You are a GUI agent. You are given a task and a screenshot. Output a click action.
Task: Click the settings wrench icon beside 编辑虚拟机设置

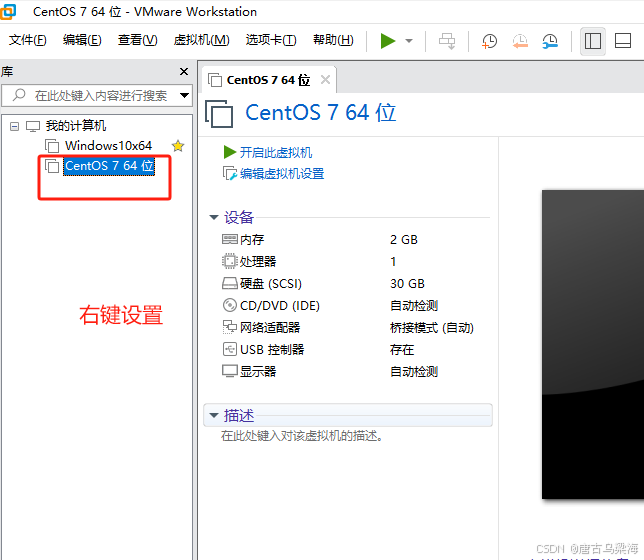pyautogui.click(x=230, y=173)
